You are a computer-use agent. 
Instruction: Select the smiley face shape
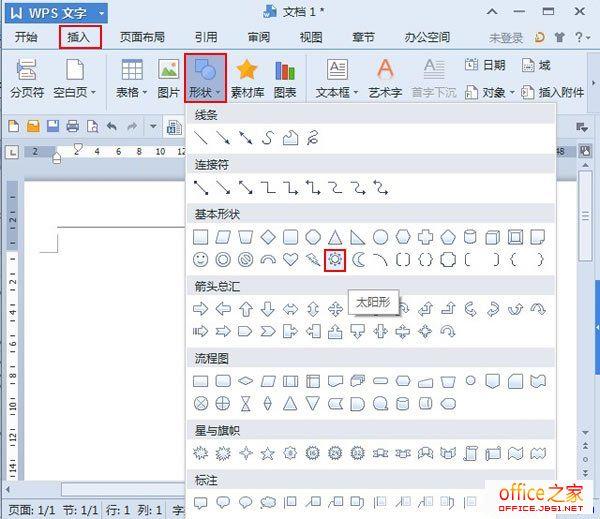(x=201, y=260)
